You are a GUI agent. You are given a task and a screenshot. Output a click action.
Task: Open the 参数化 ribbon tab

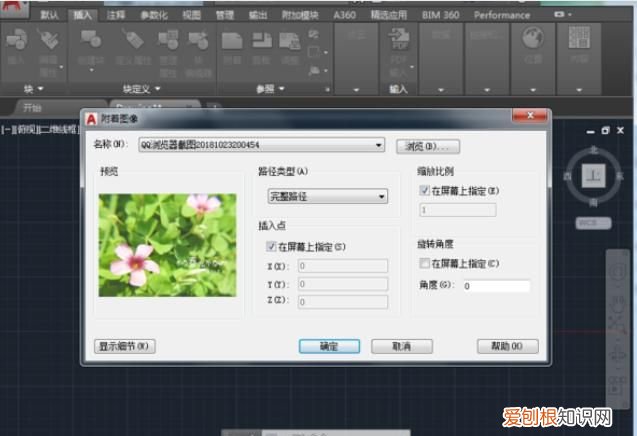click(x=154, y=15)
